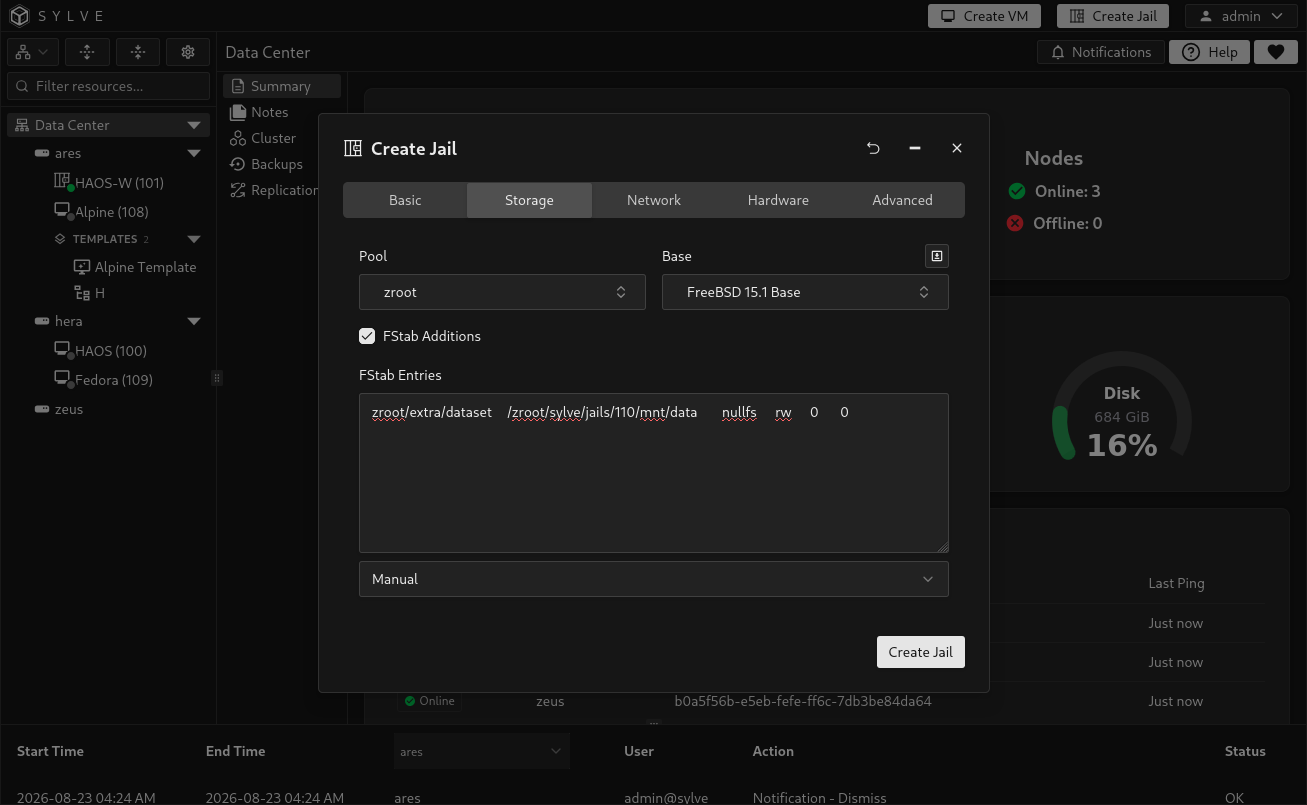Select Summary in the side menu
1307x805 pixels.
282,86
